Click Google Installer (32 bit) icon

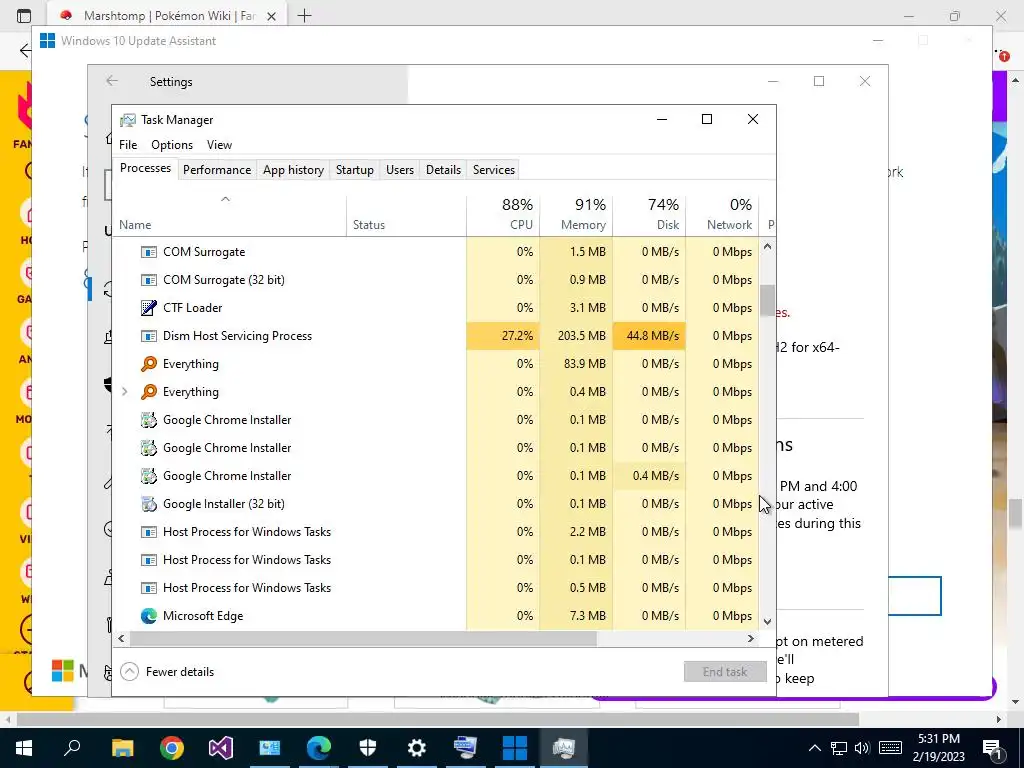149,504
